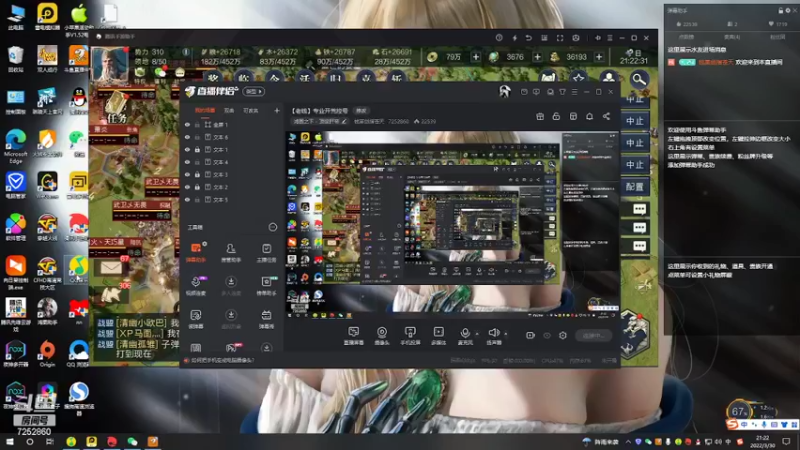The height and width of the screenshot is (450, 800).
Task: Click the stream status button at bottom right
Action: (594, 335)
